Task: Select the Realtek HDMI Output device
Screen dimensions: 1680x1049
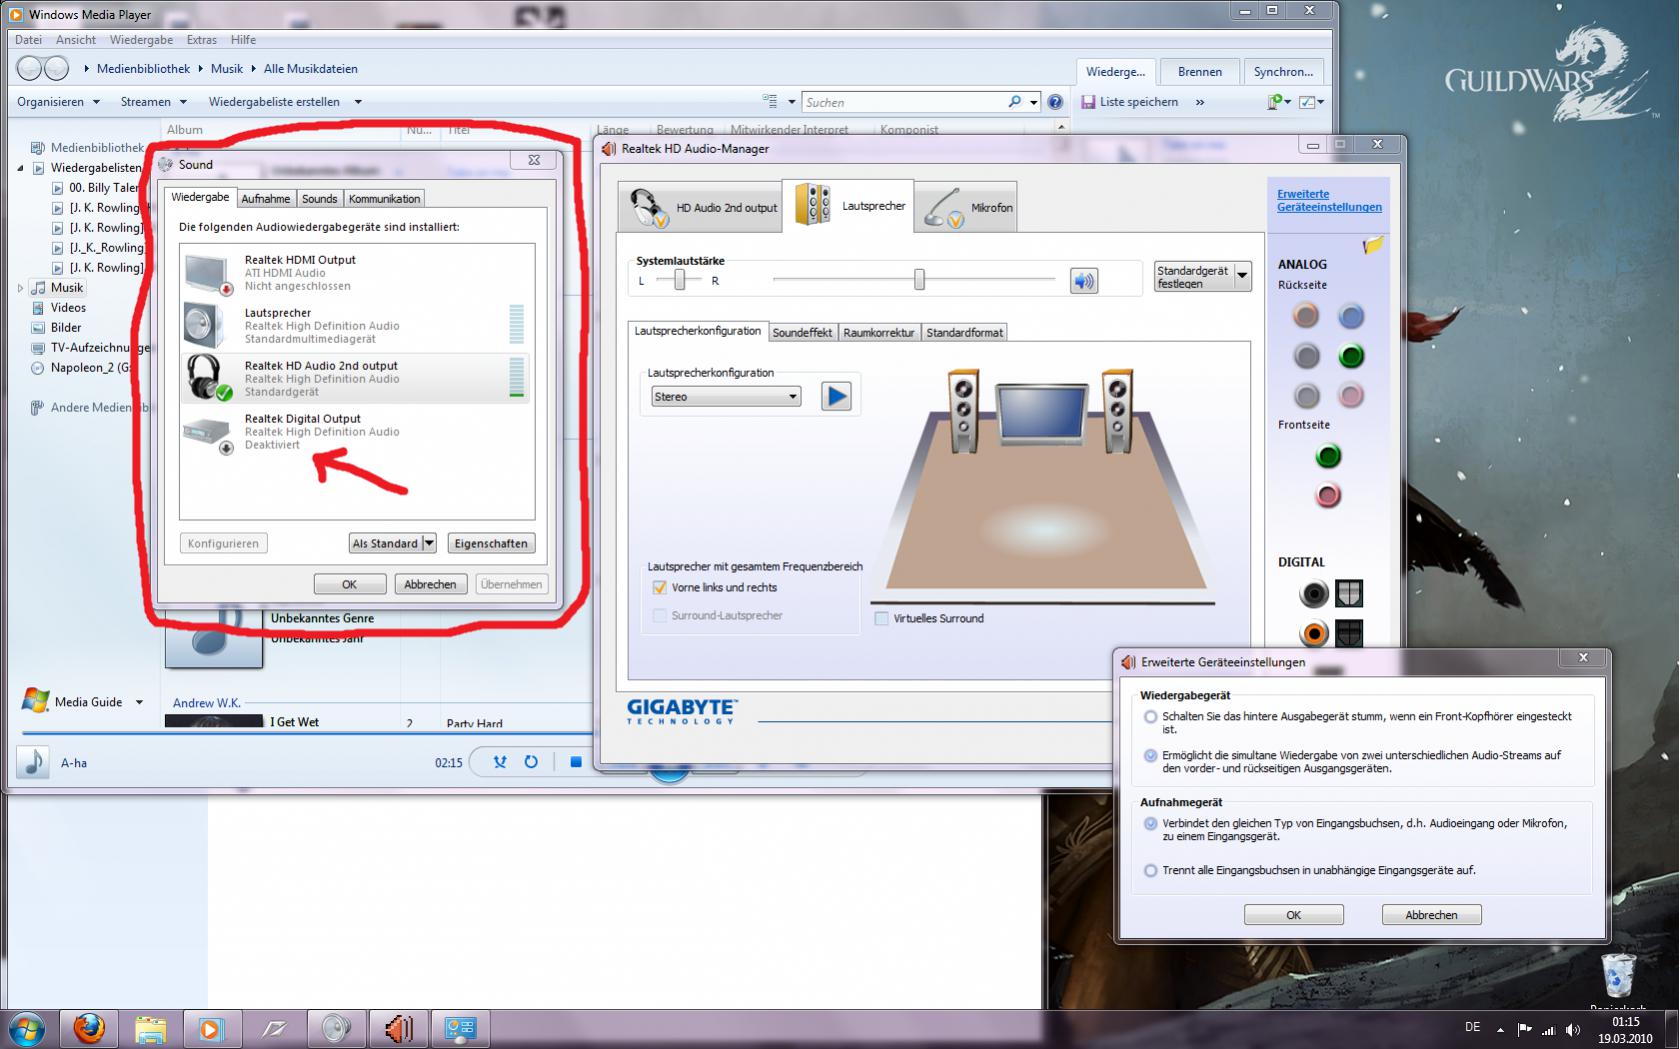Action: pyautogui.click(x=357, y=272)
